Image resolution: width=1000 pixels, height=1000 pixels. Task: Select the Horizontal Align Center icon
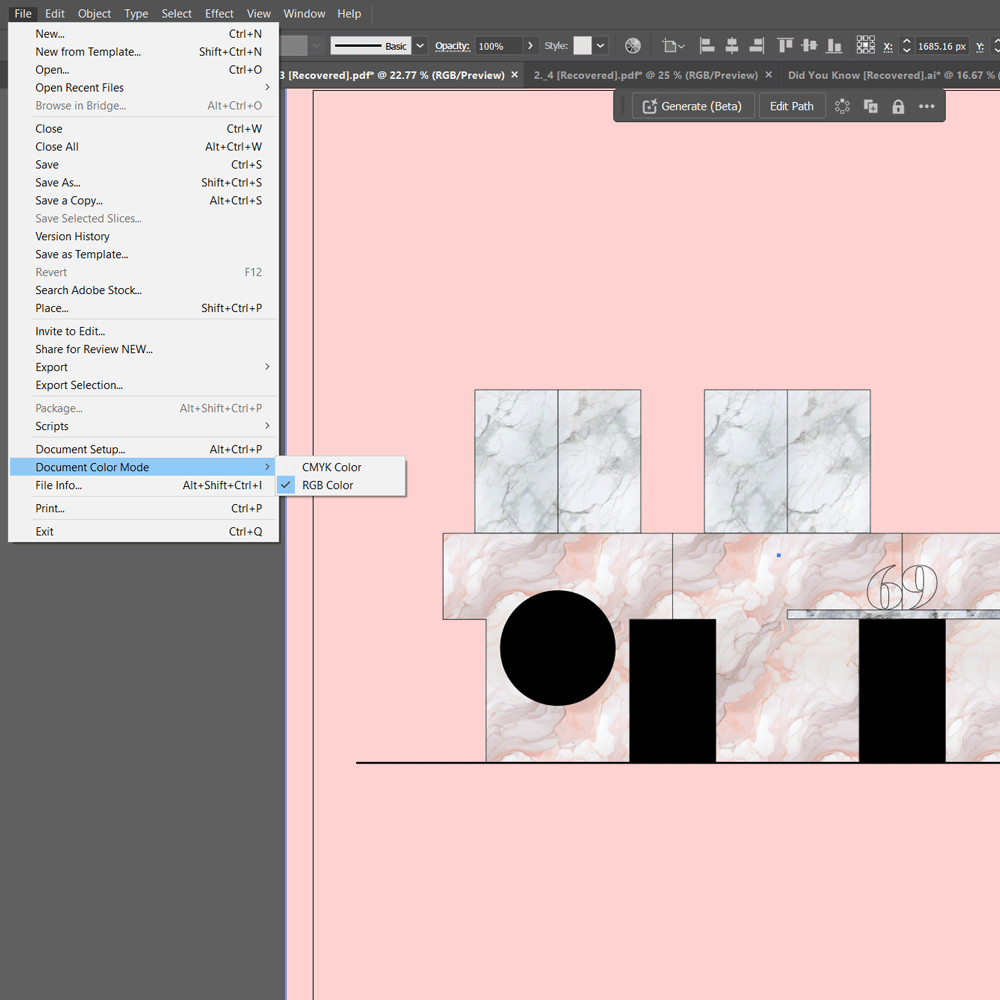pos(731,45)
